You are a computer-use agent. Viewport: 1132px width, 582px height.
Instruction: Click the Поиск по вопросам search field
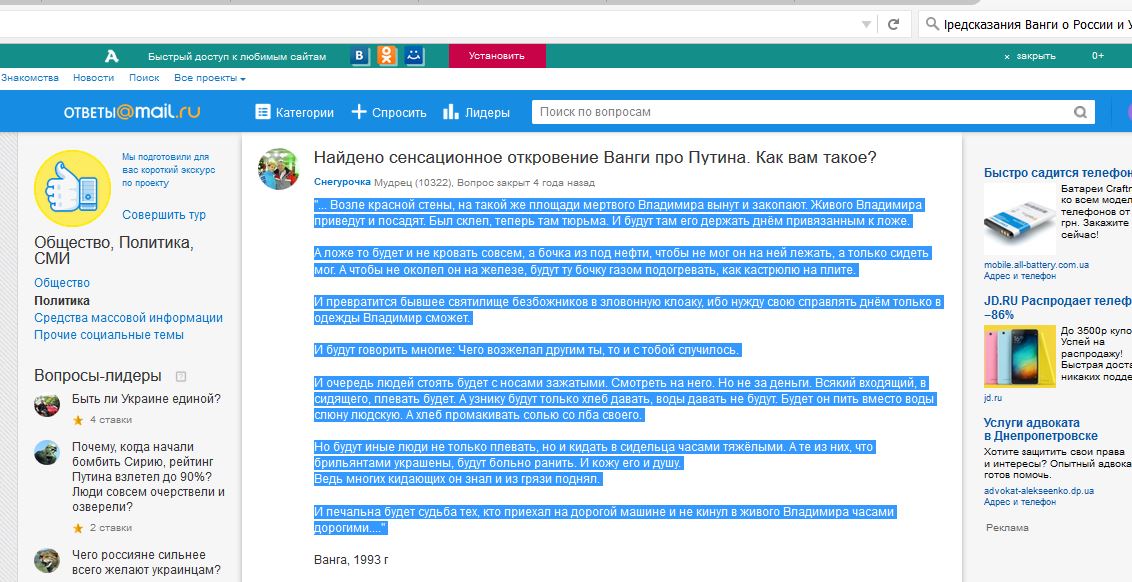[800, 112]
